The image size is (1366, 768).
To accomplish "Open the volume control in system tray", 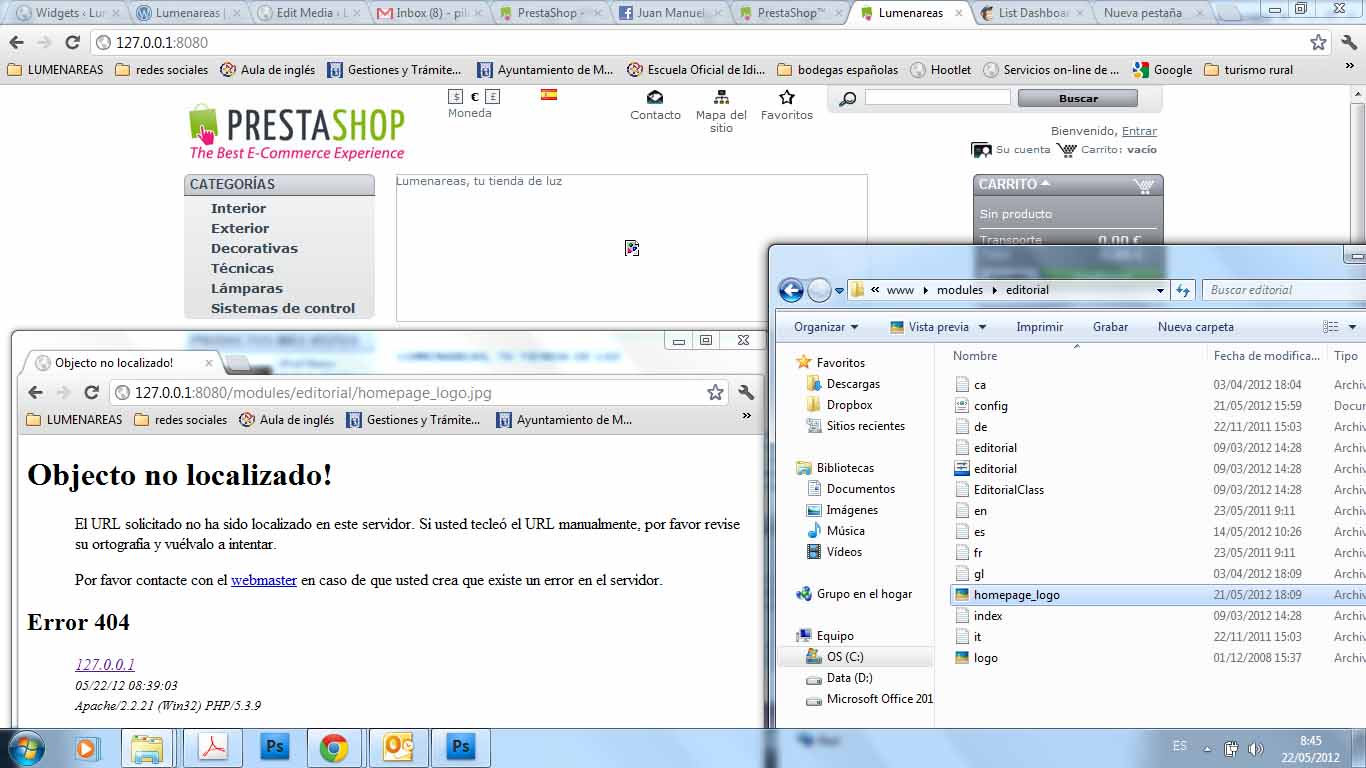I will pos(1256,748).
